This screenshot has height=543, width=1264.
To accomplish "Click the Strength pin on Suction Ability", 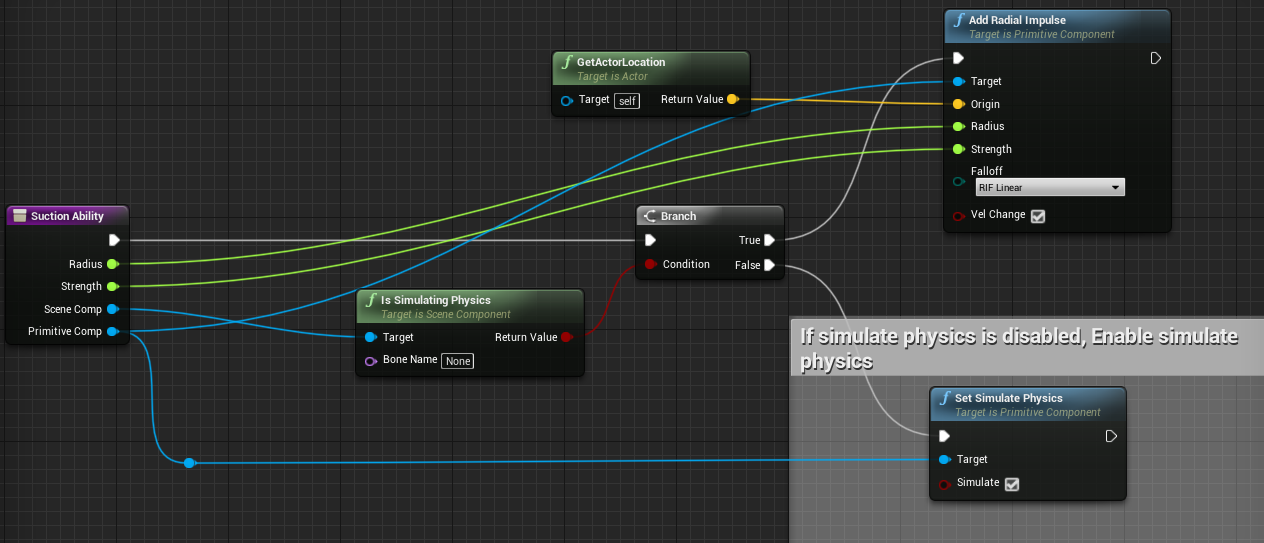I will (x=112, y=286).
